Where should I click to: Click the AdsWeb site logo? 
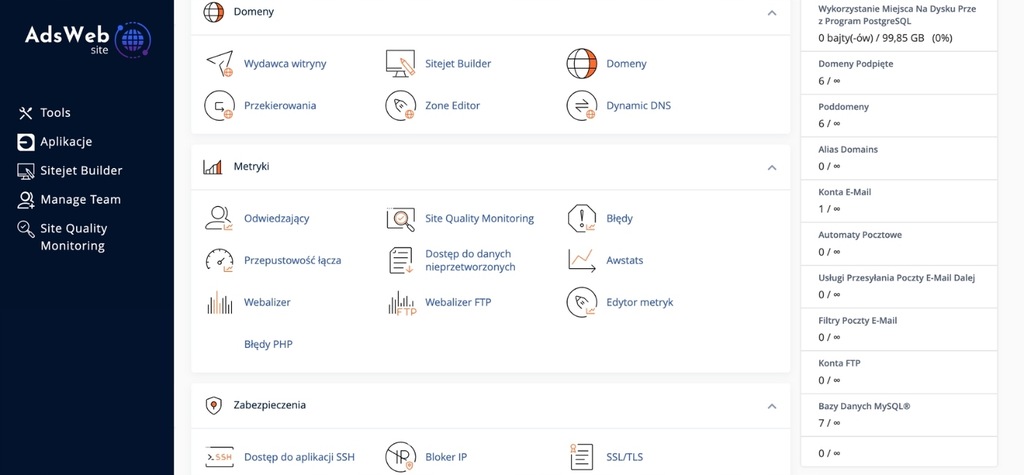pos(88,39)
